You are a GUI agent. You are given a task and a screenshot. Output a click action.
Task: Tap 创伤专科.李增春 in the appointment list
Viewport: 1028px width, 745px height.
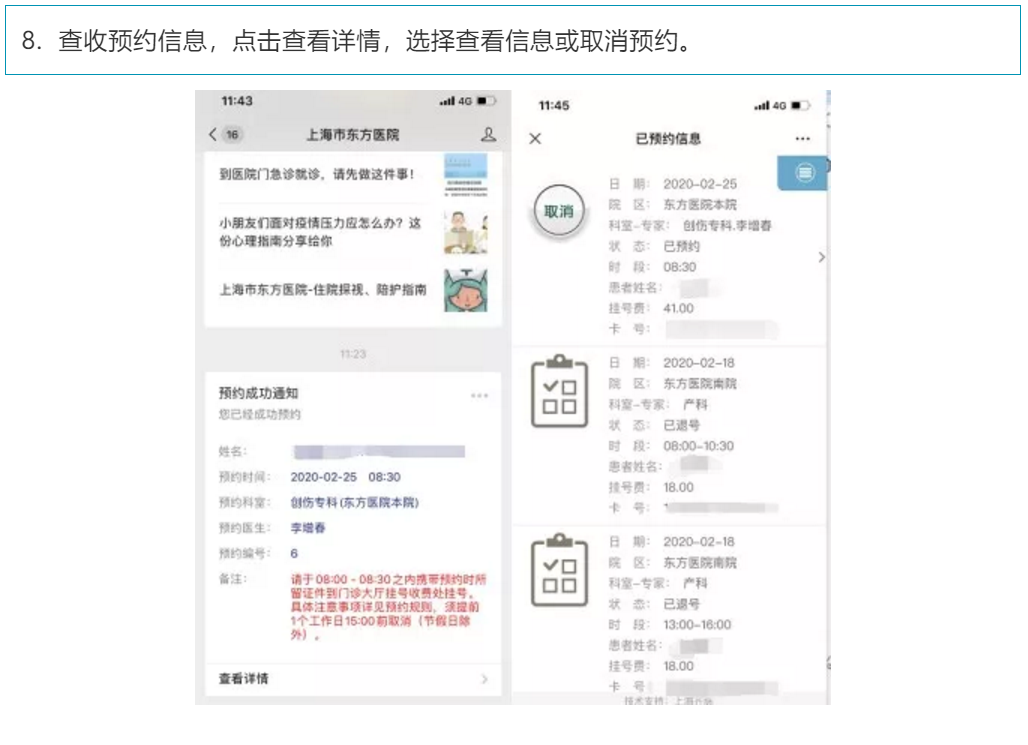pos(727,226)
